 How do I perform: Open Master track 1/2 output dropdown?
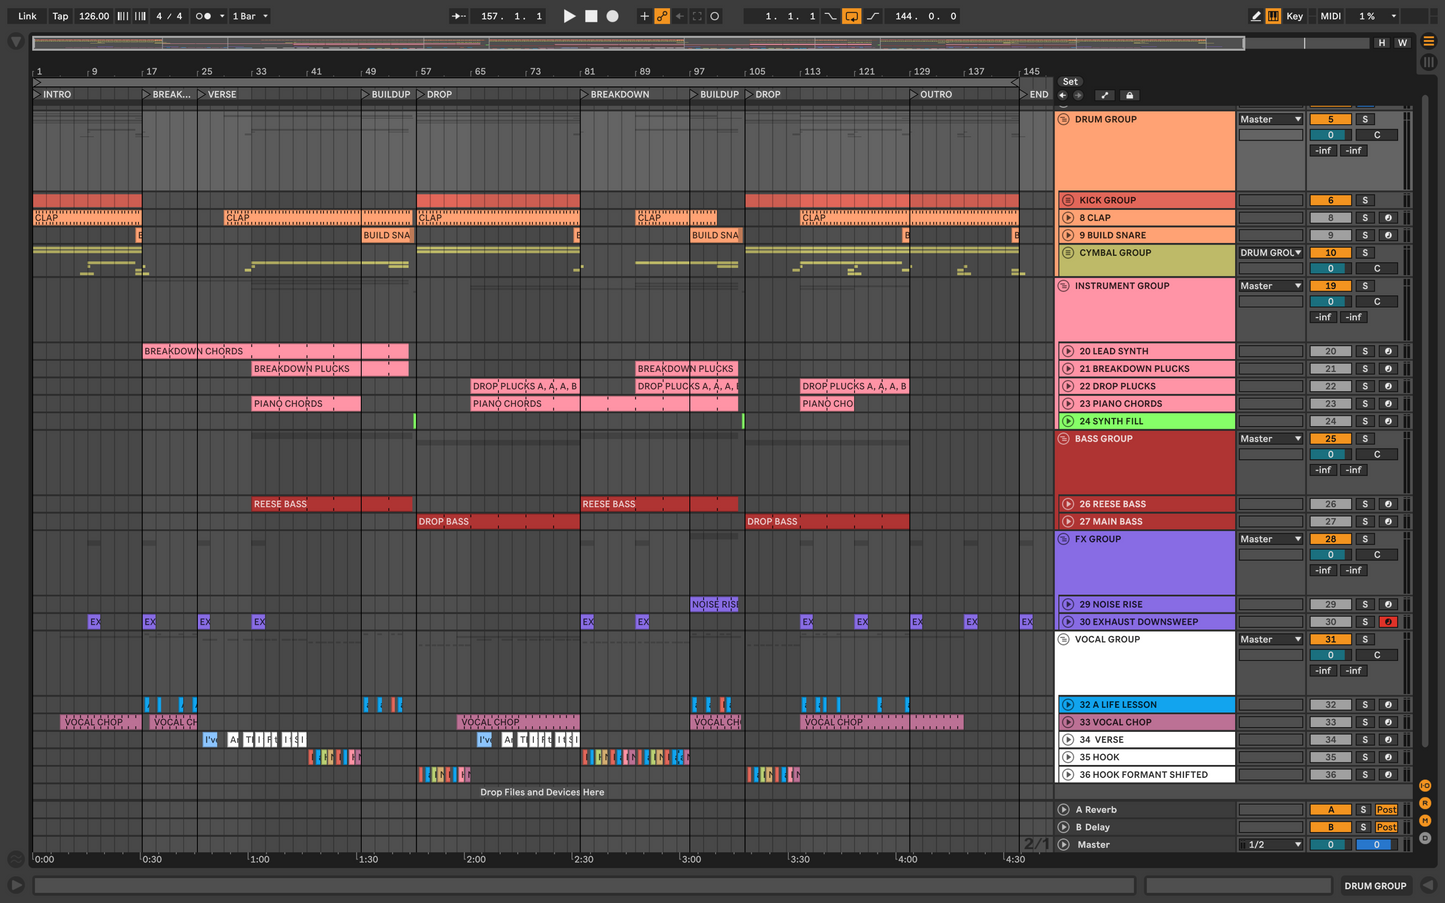click(1270, 845)
